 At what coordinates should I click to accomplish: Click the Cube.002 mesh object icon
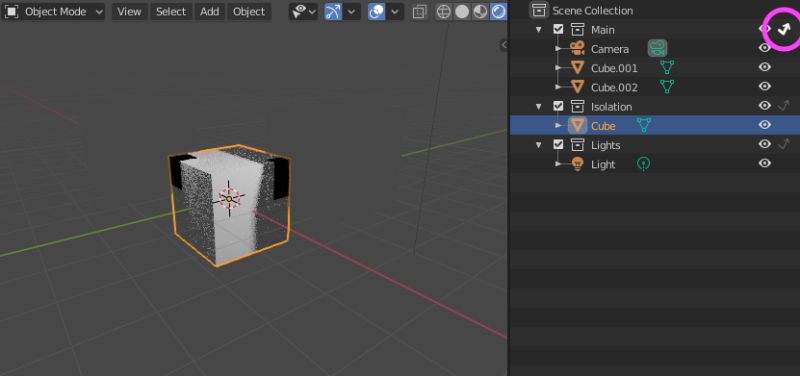pyautogui.click(x=577, y=87)
